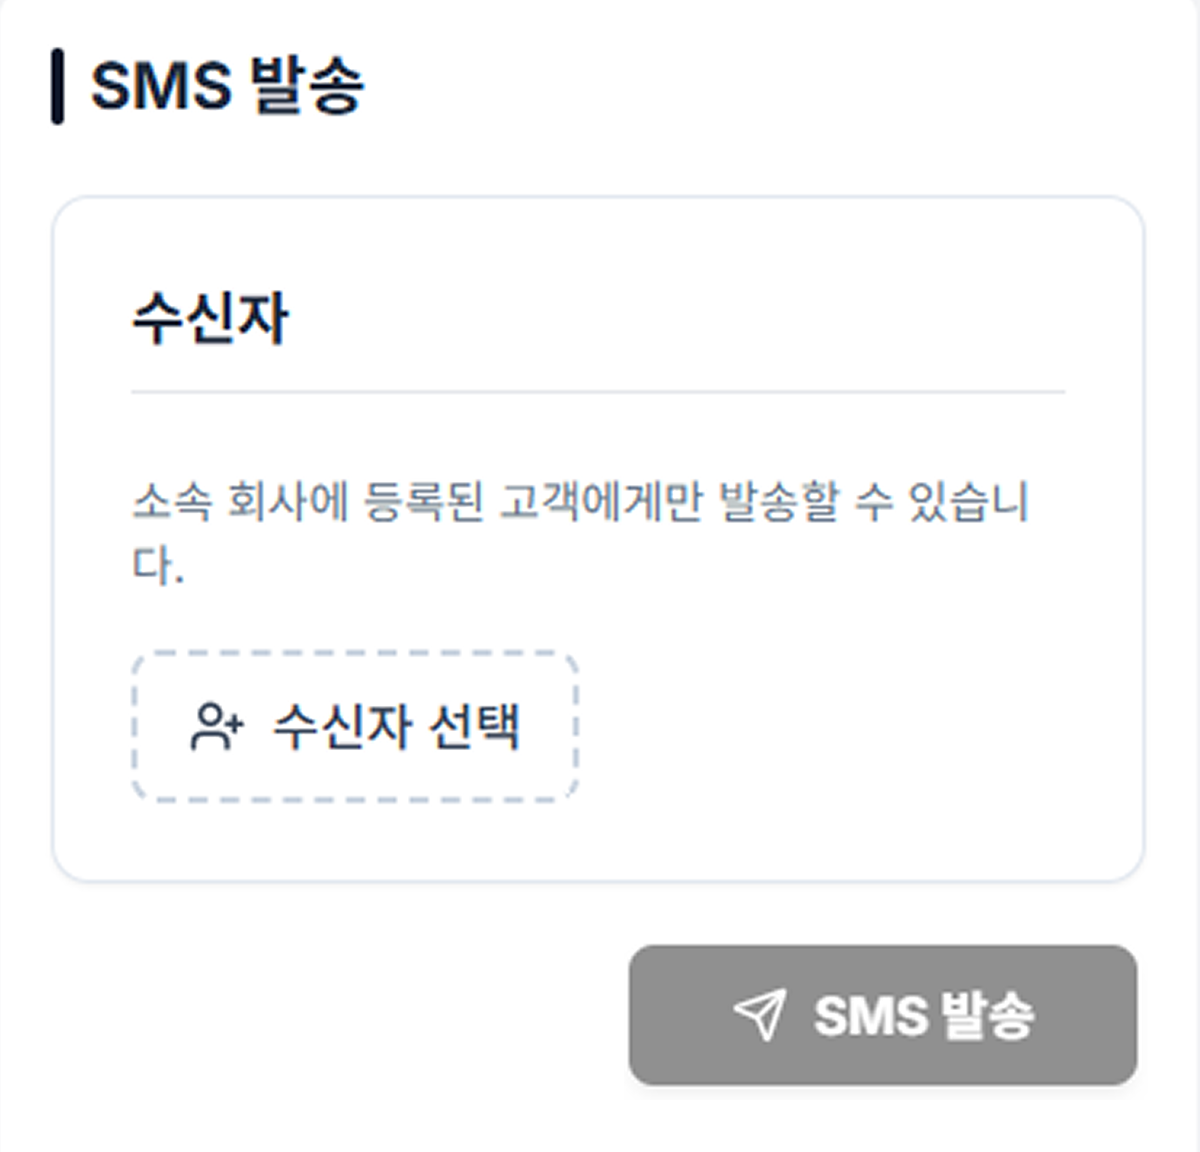Click the divider line under 수신자
Image resolution: width=1200 pixels, height=1152 pixels.
click(x=598, y=393)
